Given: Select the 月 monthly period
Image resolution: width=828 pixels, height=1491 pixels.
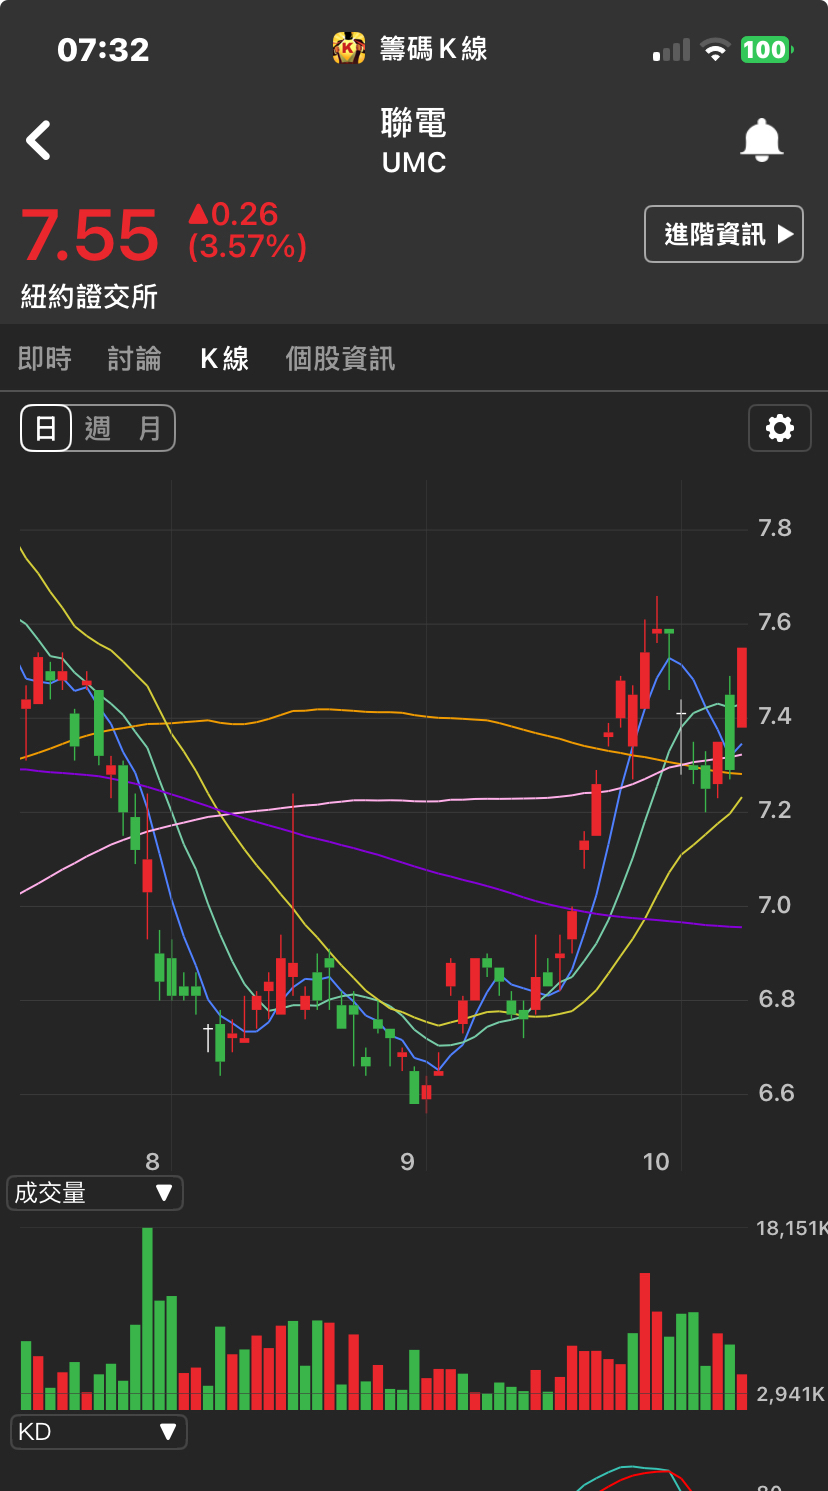Looking at the screenshot, I should tap(149, 428).
